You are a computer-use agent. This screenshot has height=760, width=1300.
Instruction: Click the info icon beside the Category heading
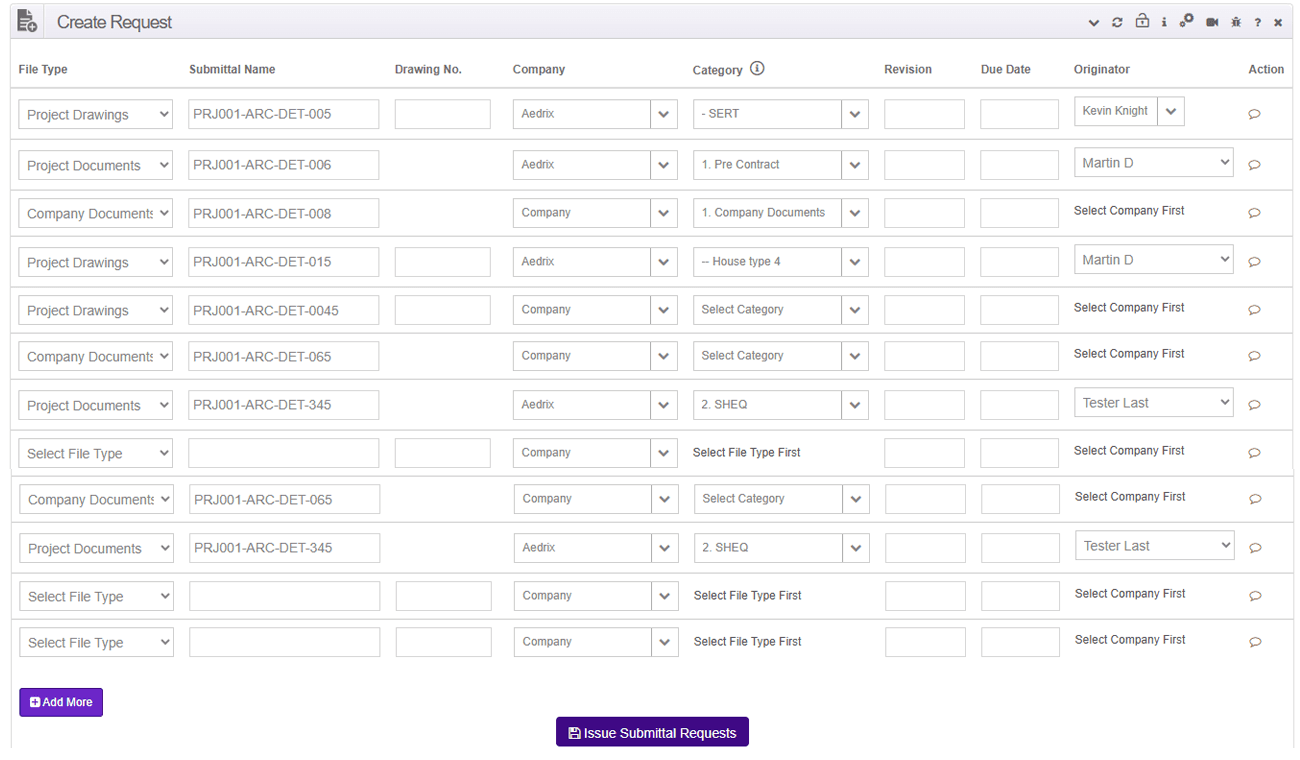coord(757,69)
